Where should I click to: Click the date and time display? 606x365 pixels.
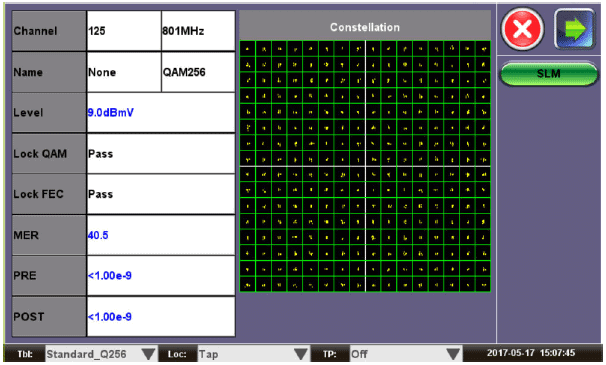531,353
